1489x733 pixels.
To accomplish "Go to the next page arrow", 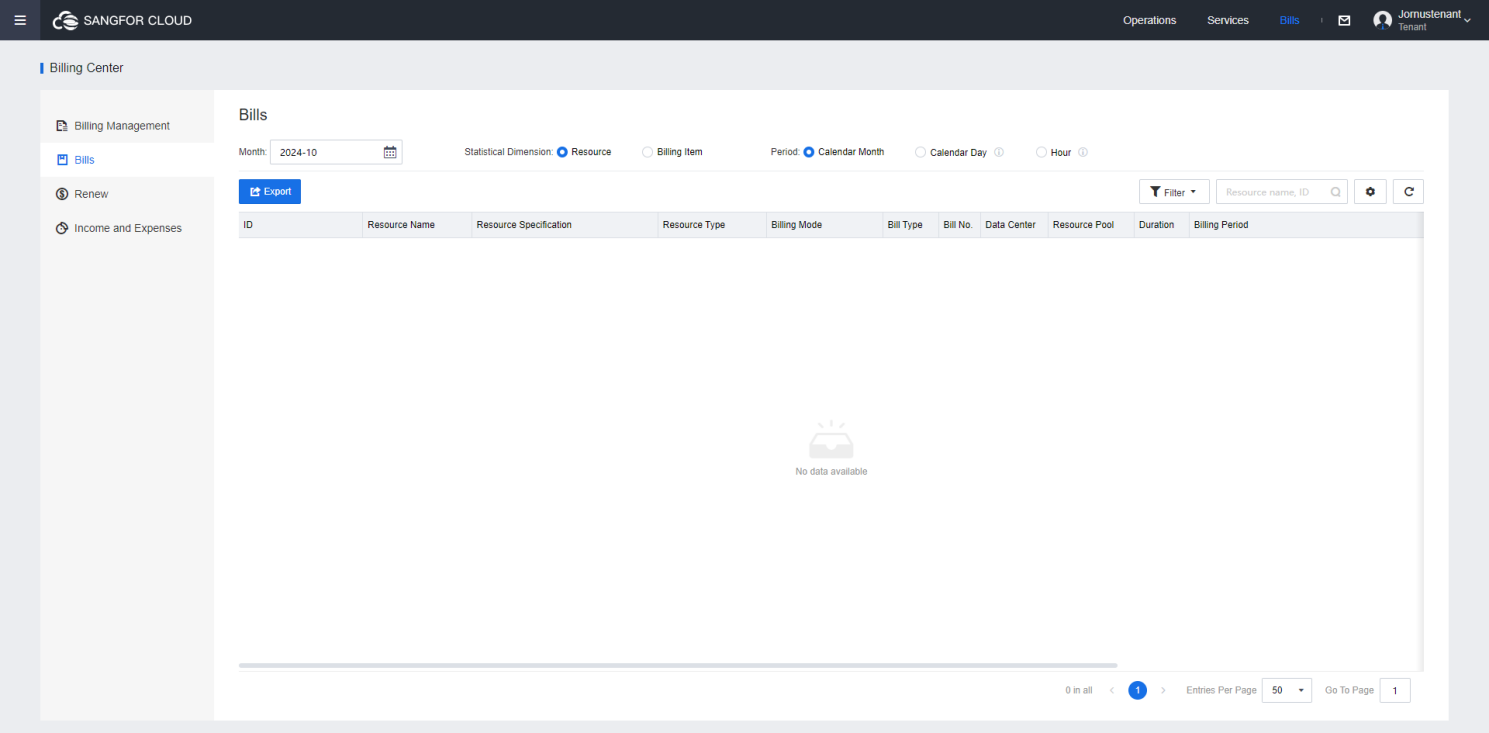I will tap(1163, 690).
